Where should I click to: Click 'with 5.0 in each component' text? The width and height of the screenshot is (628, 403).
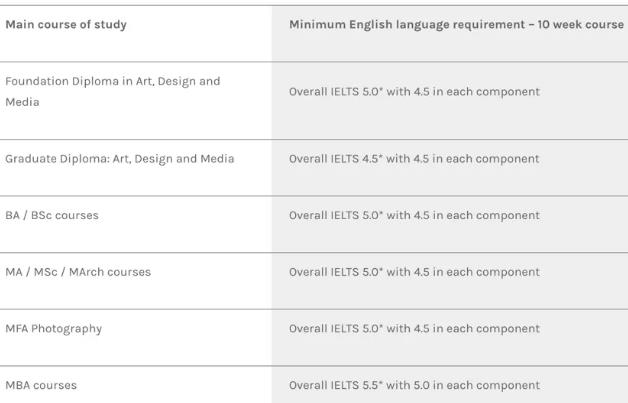(463, 385)
